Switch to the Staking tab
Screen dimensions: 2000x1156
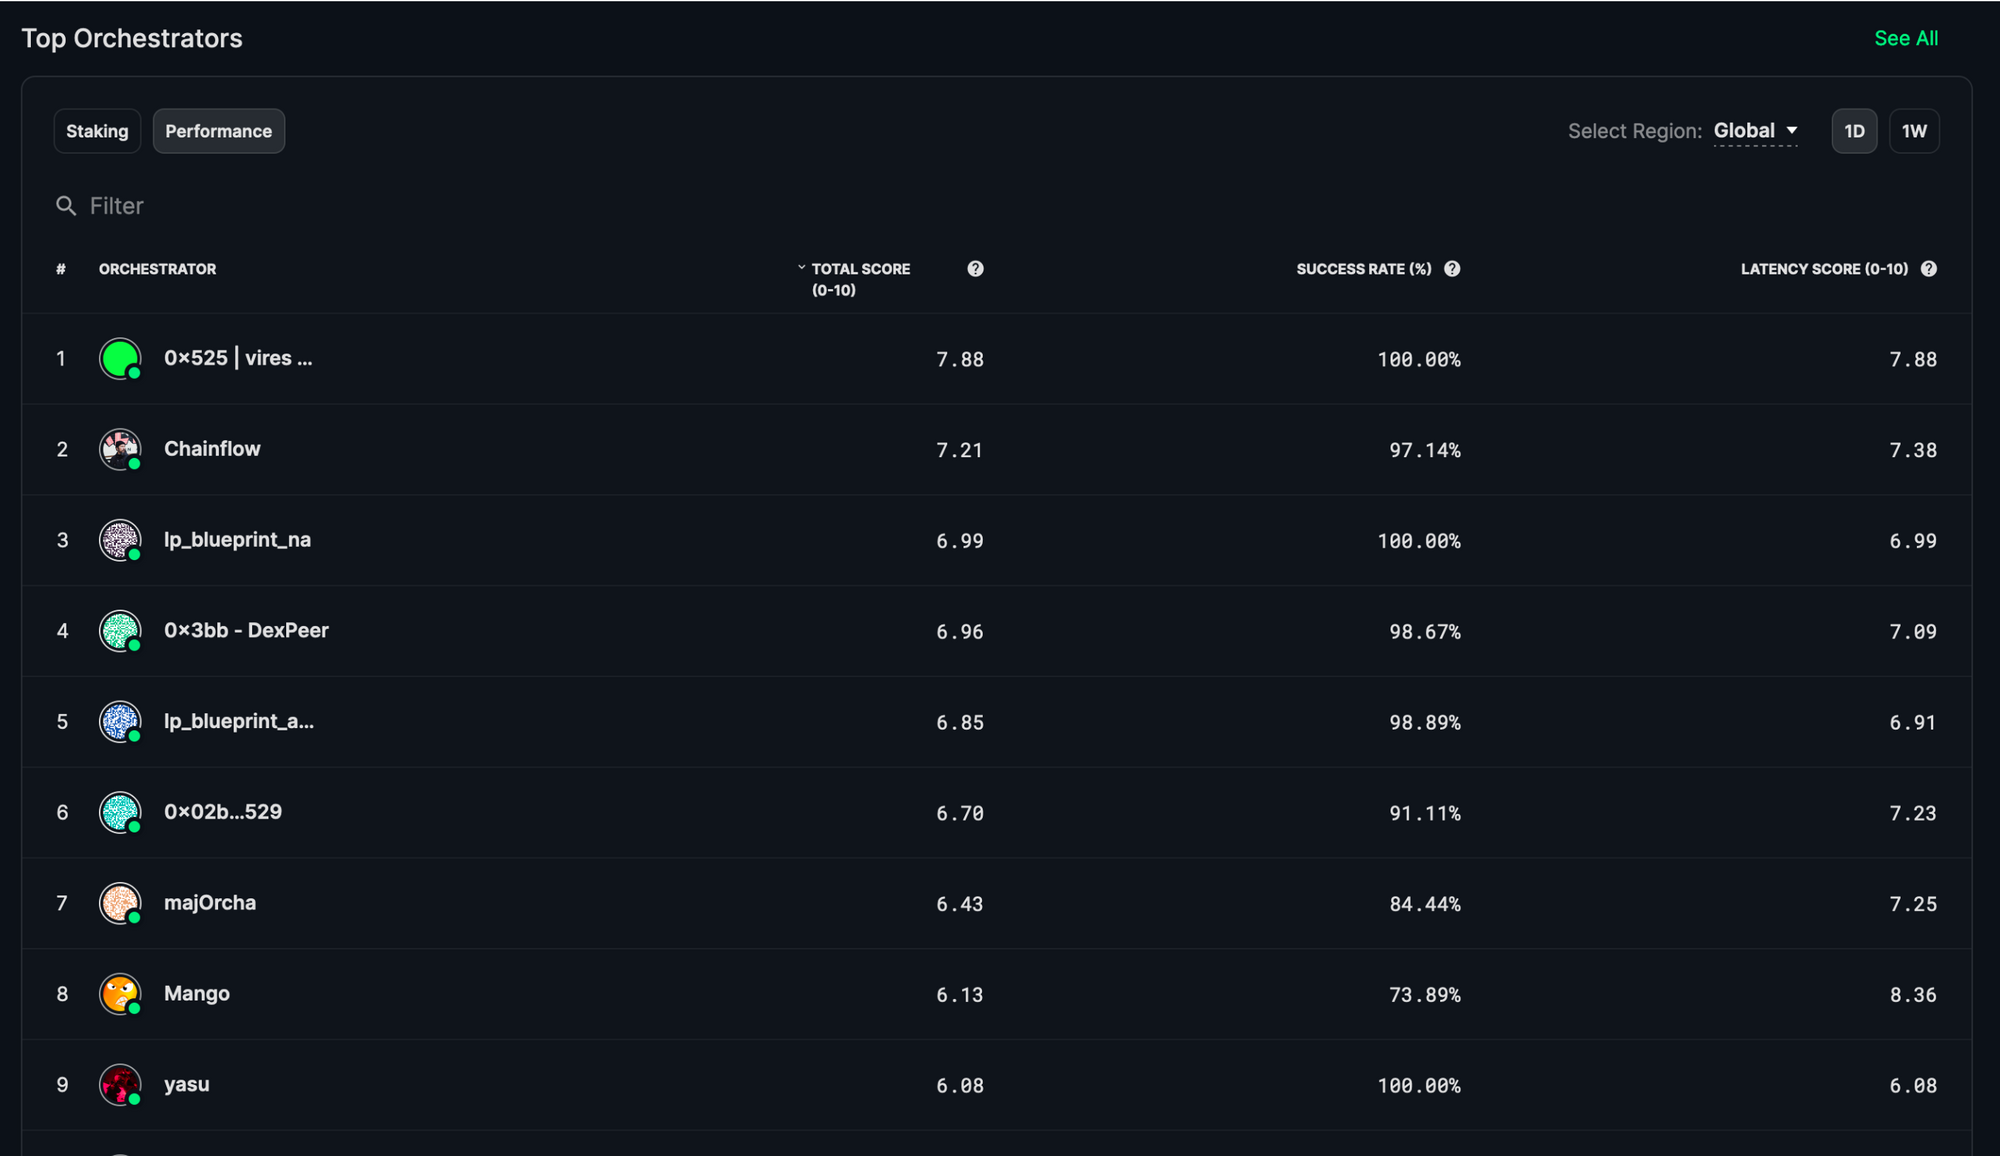pyautogui.click(x=96, y=129)
